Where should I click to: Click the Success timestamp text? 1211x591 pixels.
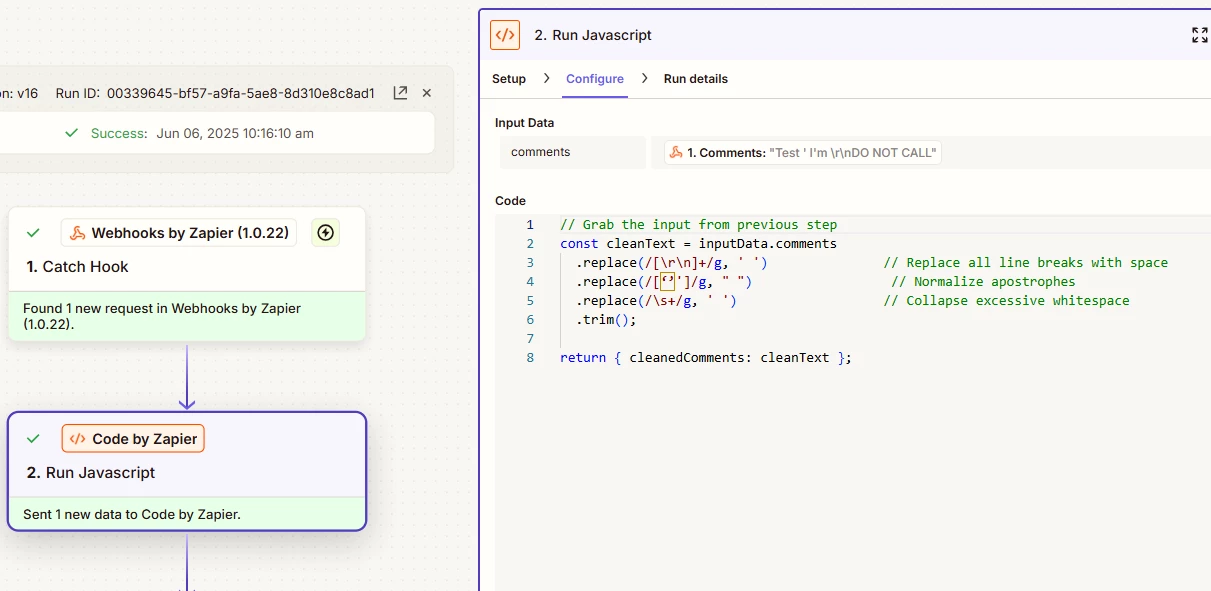pyautogui.click(x=235, y=133)
